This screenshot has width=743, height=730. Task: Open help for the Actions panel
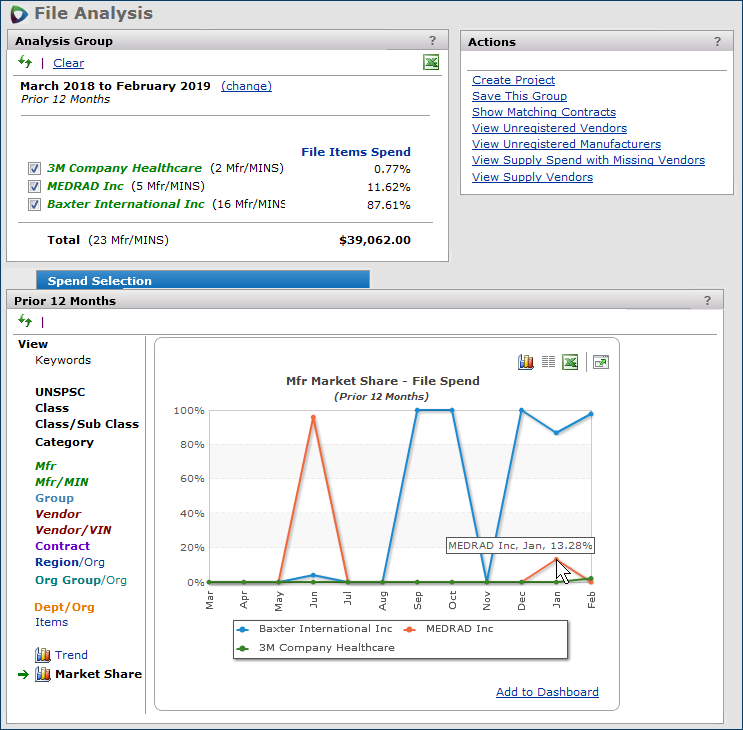tap(717, 42)
